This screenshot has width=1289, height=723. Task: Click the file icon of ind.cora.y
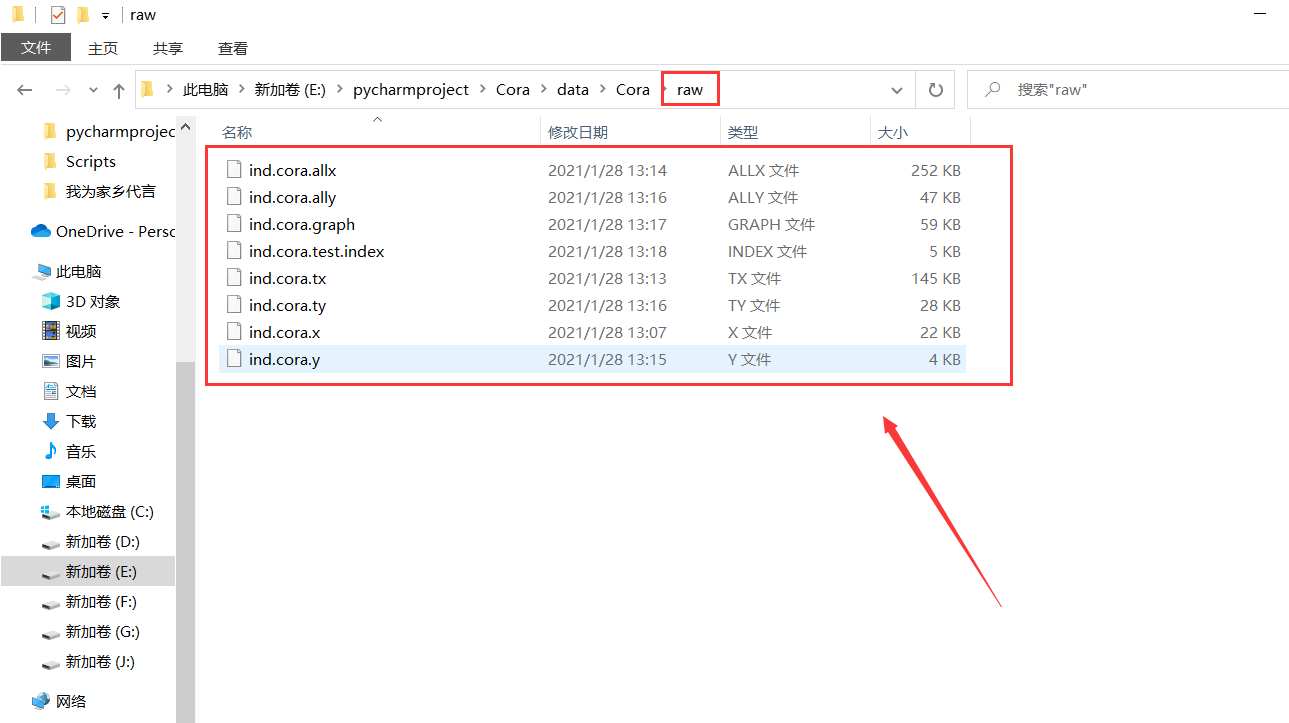point(234,359)
